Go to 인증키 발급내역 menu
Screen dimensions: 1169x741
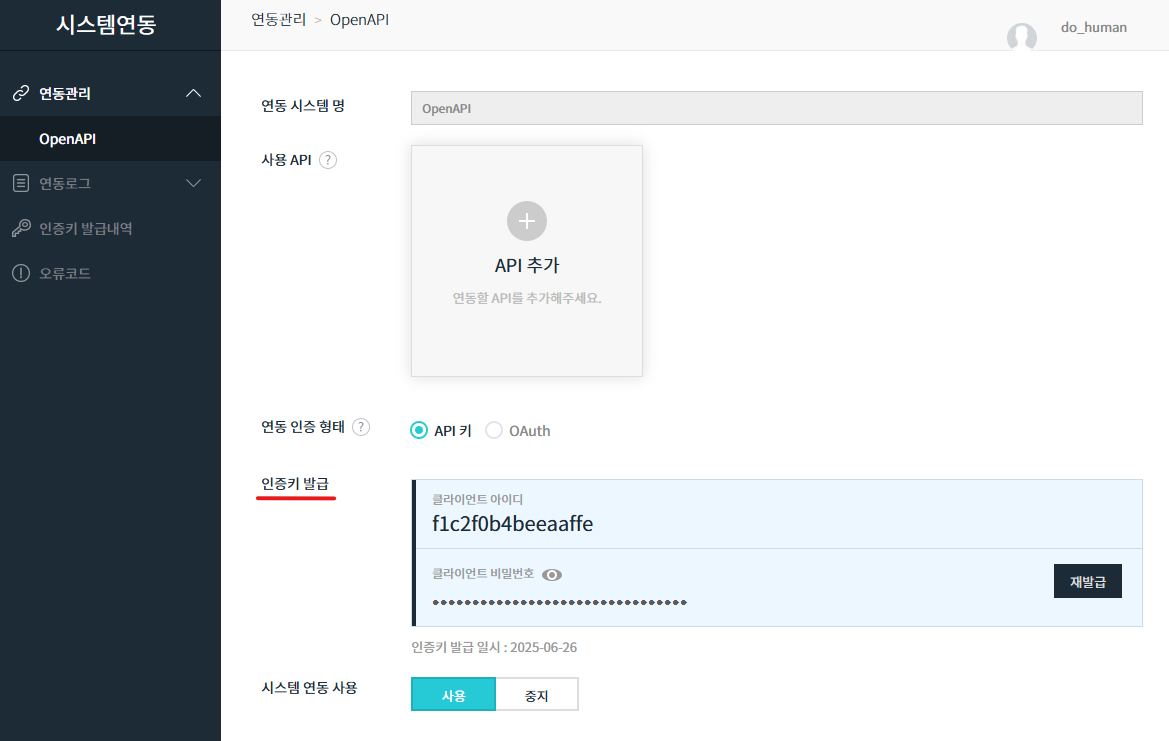click(86, 228)
